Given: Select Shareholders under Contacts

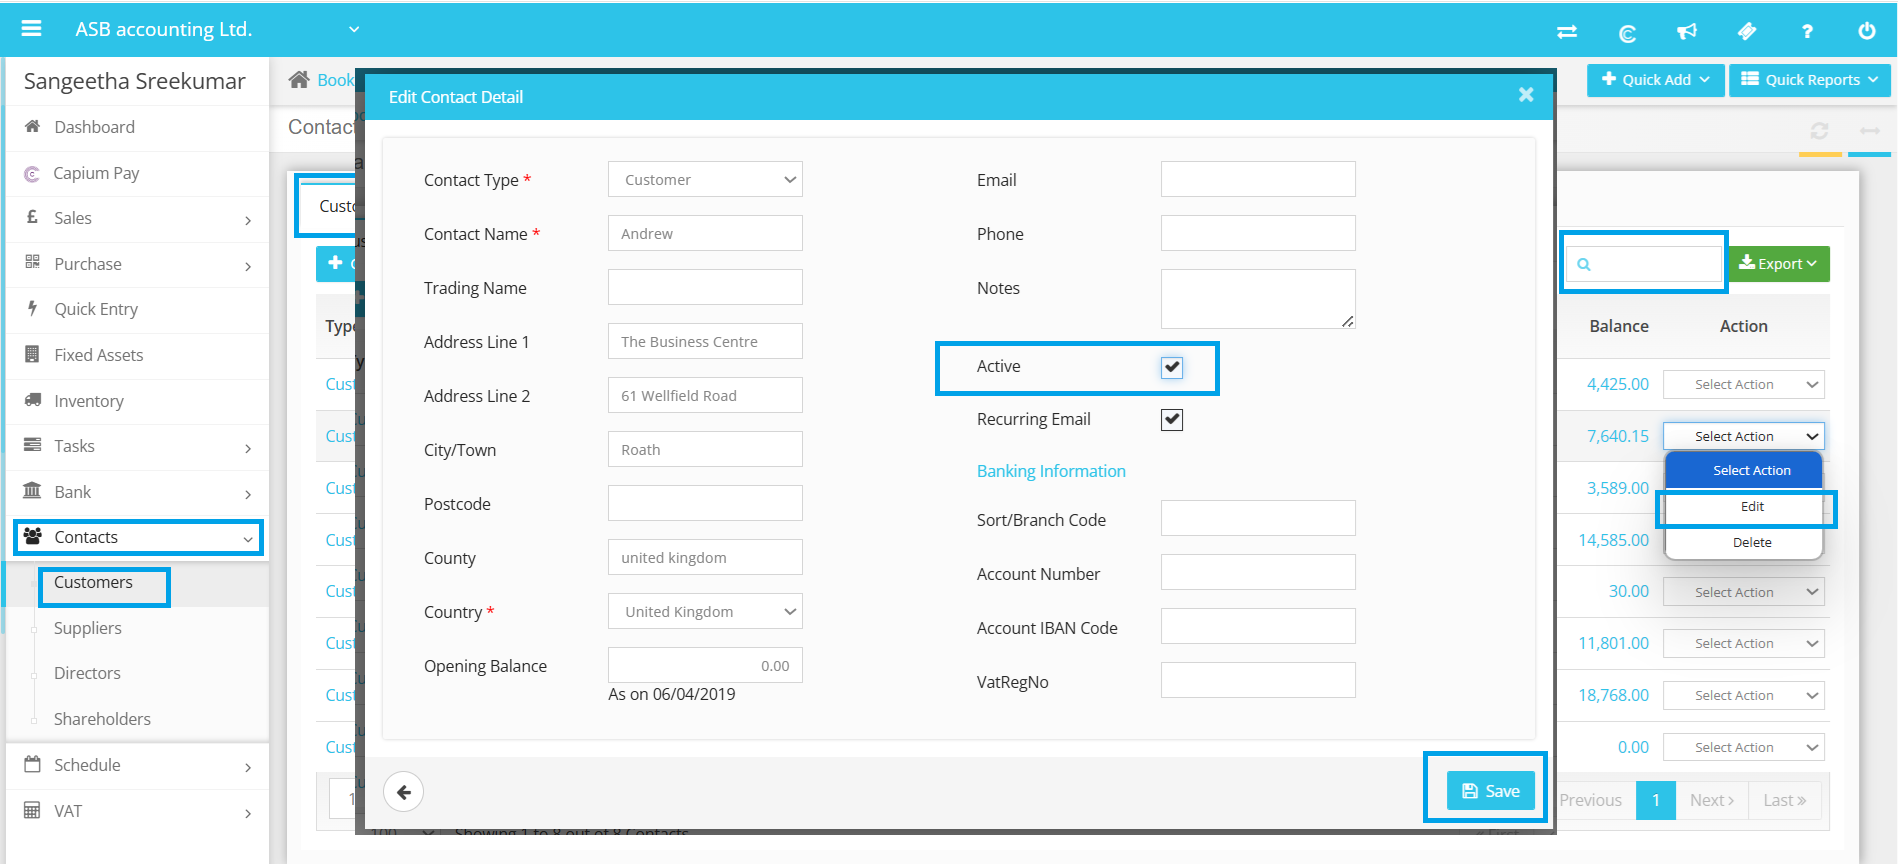Looking at the screenshot, I should (x=102, y=719).
